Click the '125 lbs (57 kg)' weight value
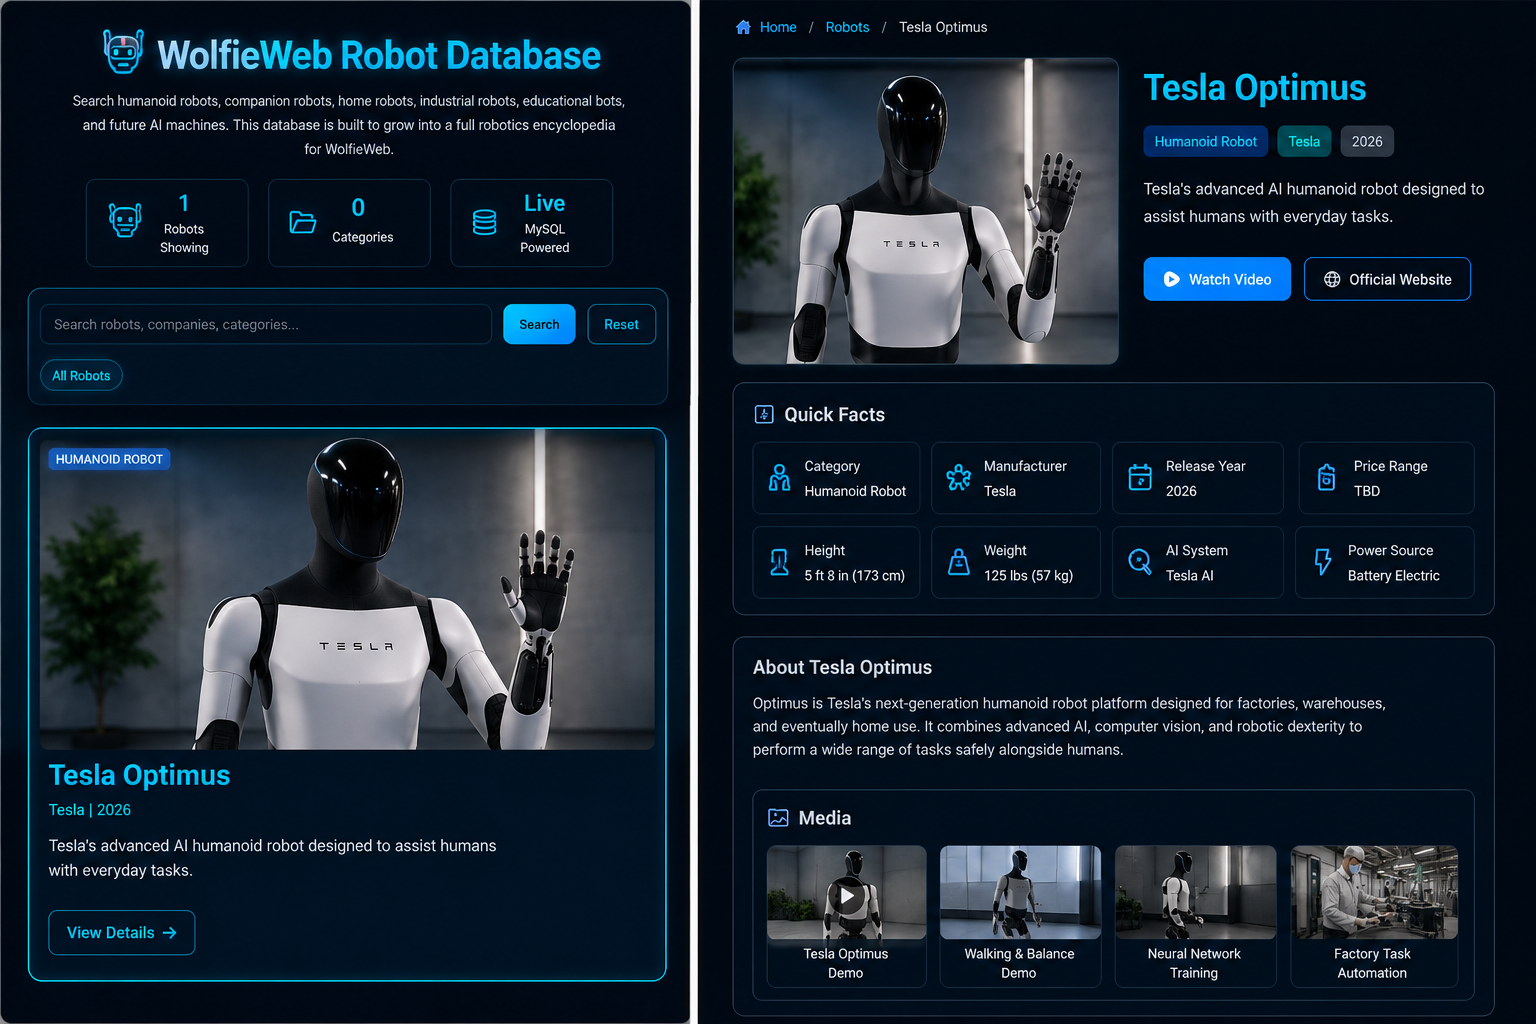The image size is (1536, 1024). [x=1028, y=575]
